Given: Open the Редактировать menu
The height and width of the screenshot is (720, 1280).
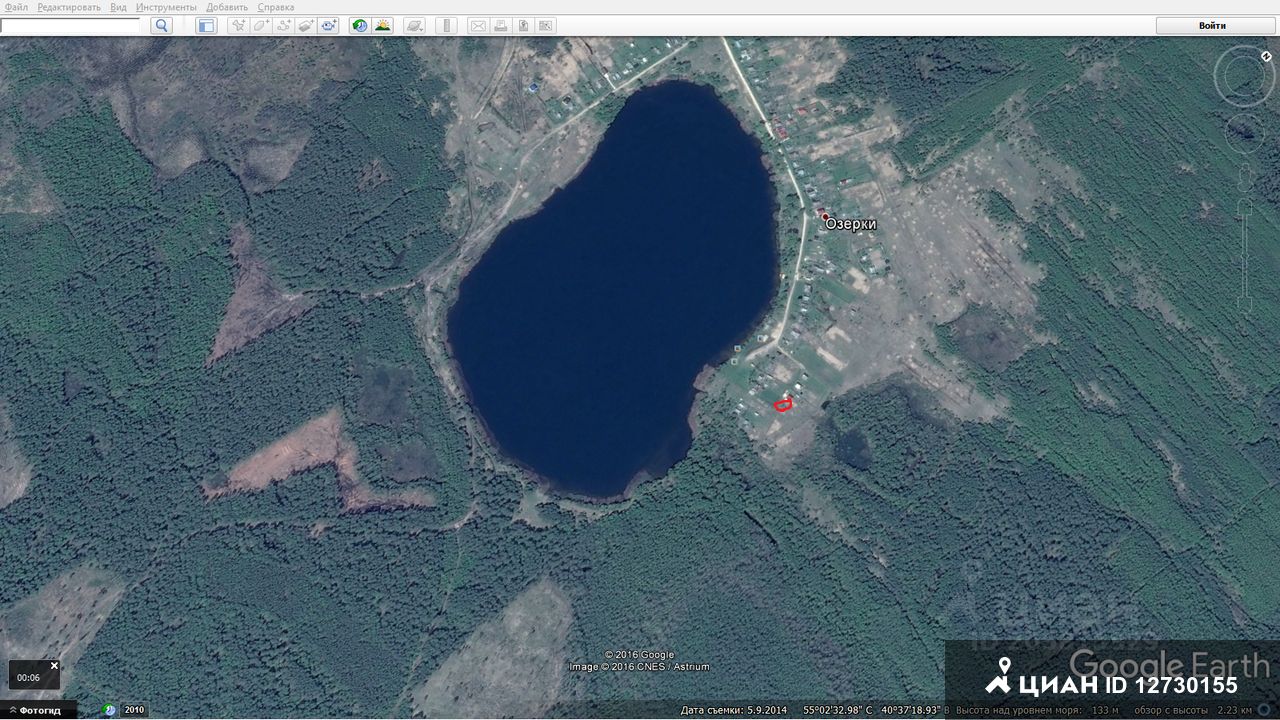Looking at the screenshot, I should click(x=69, y=7).
